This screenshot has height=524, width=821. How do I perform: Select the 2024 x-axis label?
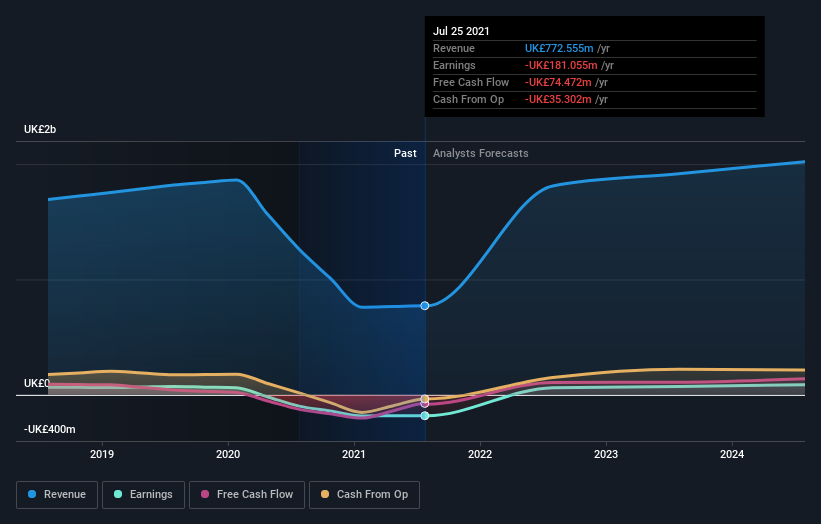[x=732, y=454]
